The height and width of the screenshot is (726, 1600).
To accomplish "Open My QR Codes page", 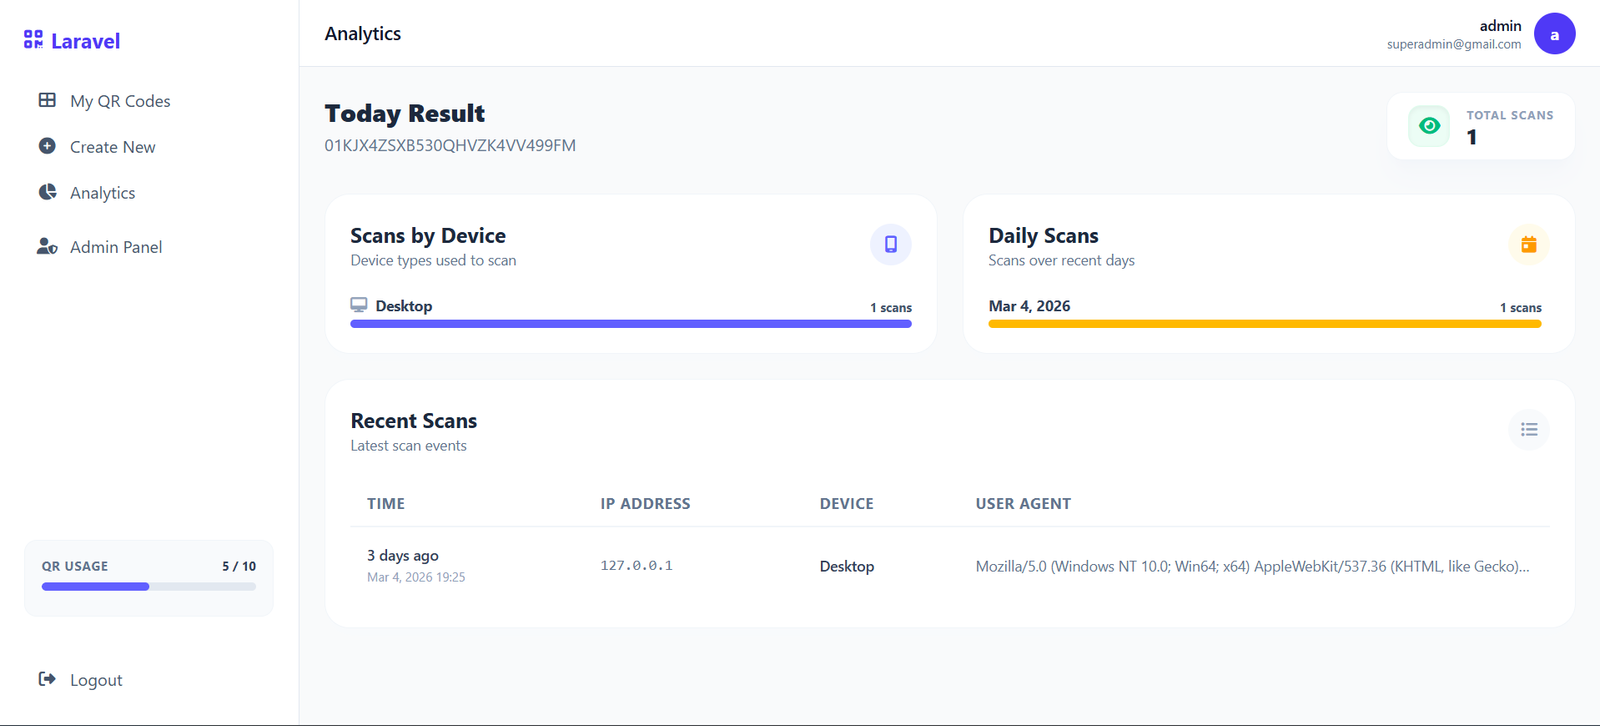I will [120, 101].
